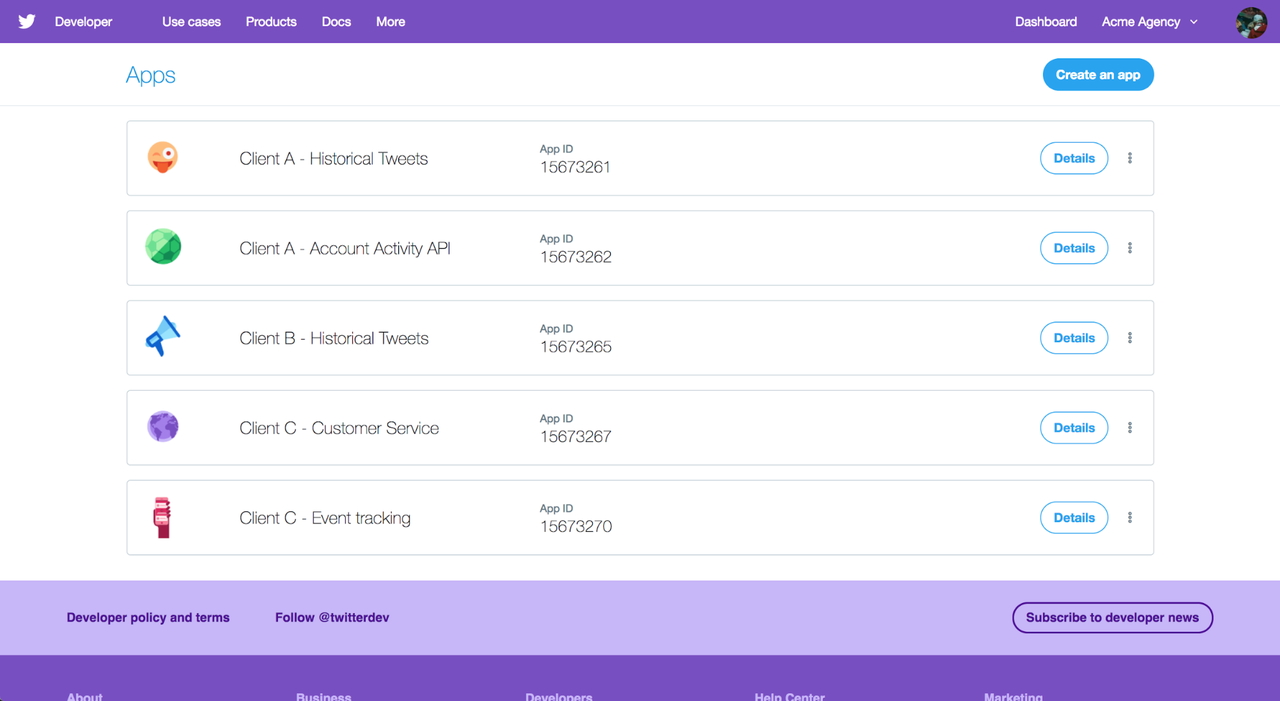Open Developer policy and terms link
Image resolution: width=1280 pixels, height=701 pixels.
click(148, 617)
